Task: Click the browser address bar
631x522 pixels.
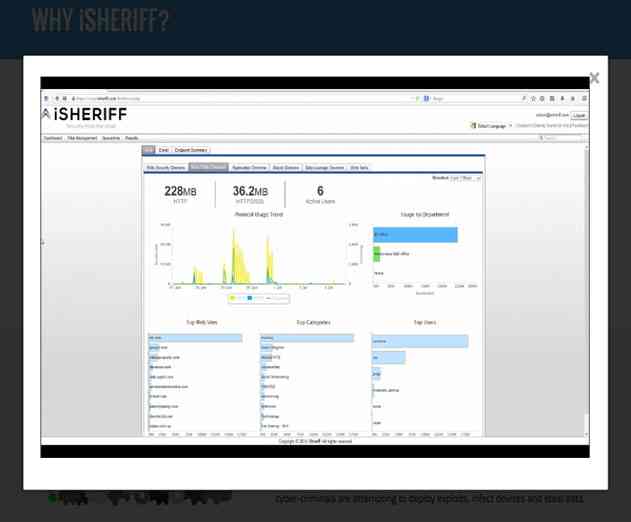Action: pos(241,98)
